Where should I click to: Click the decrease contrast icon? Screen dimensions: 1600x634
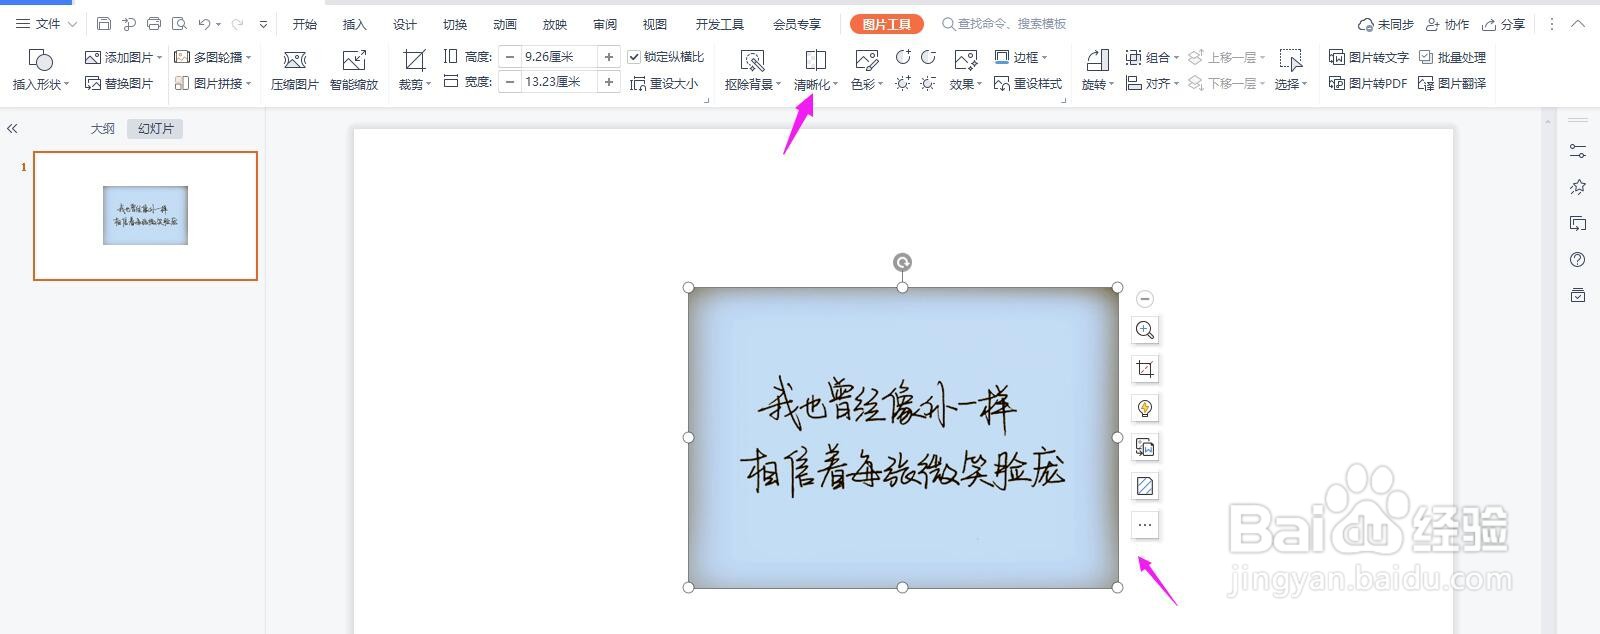pos(929,57)
